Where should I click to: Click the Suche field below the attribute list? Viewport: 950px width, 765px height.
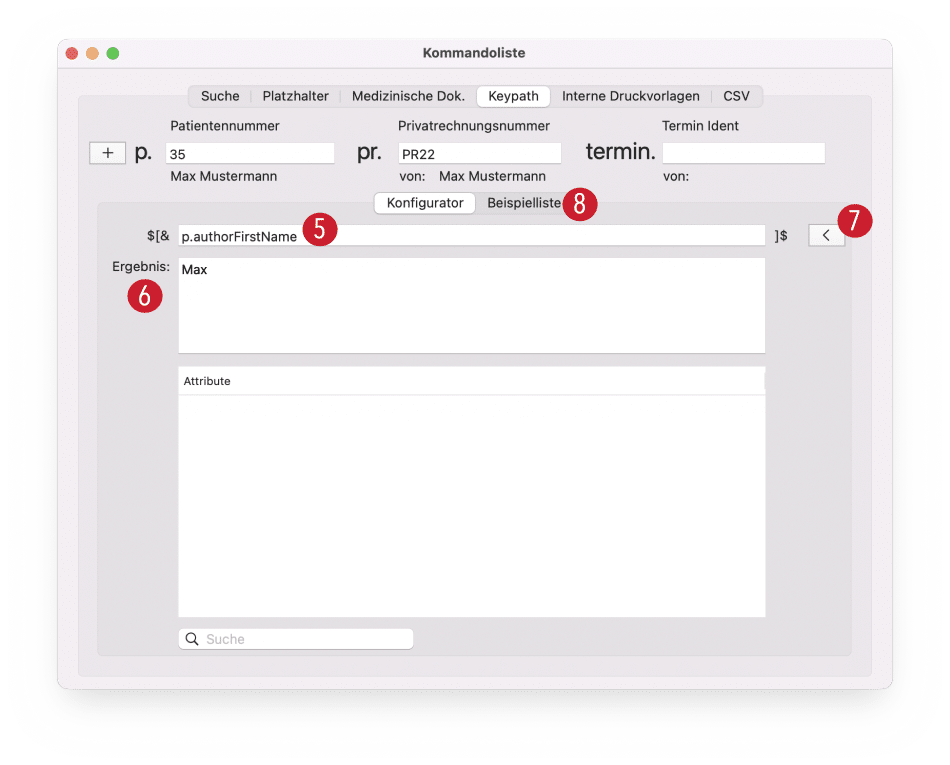point(296,639)
